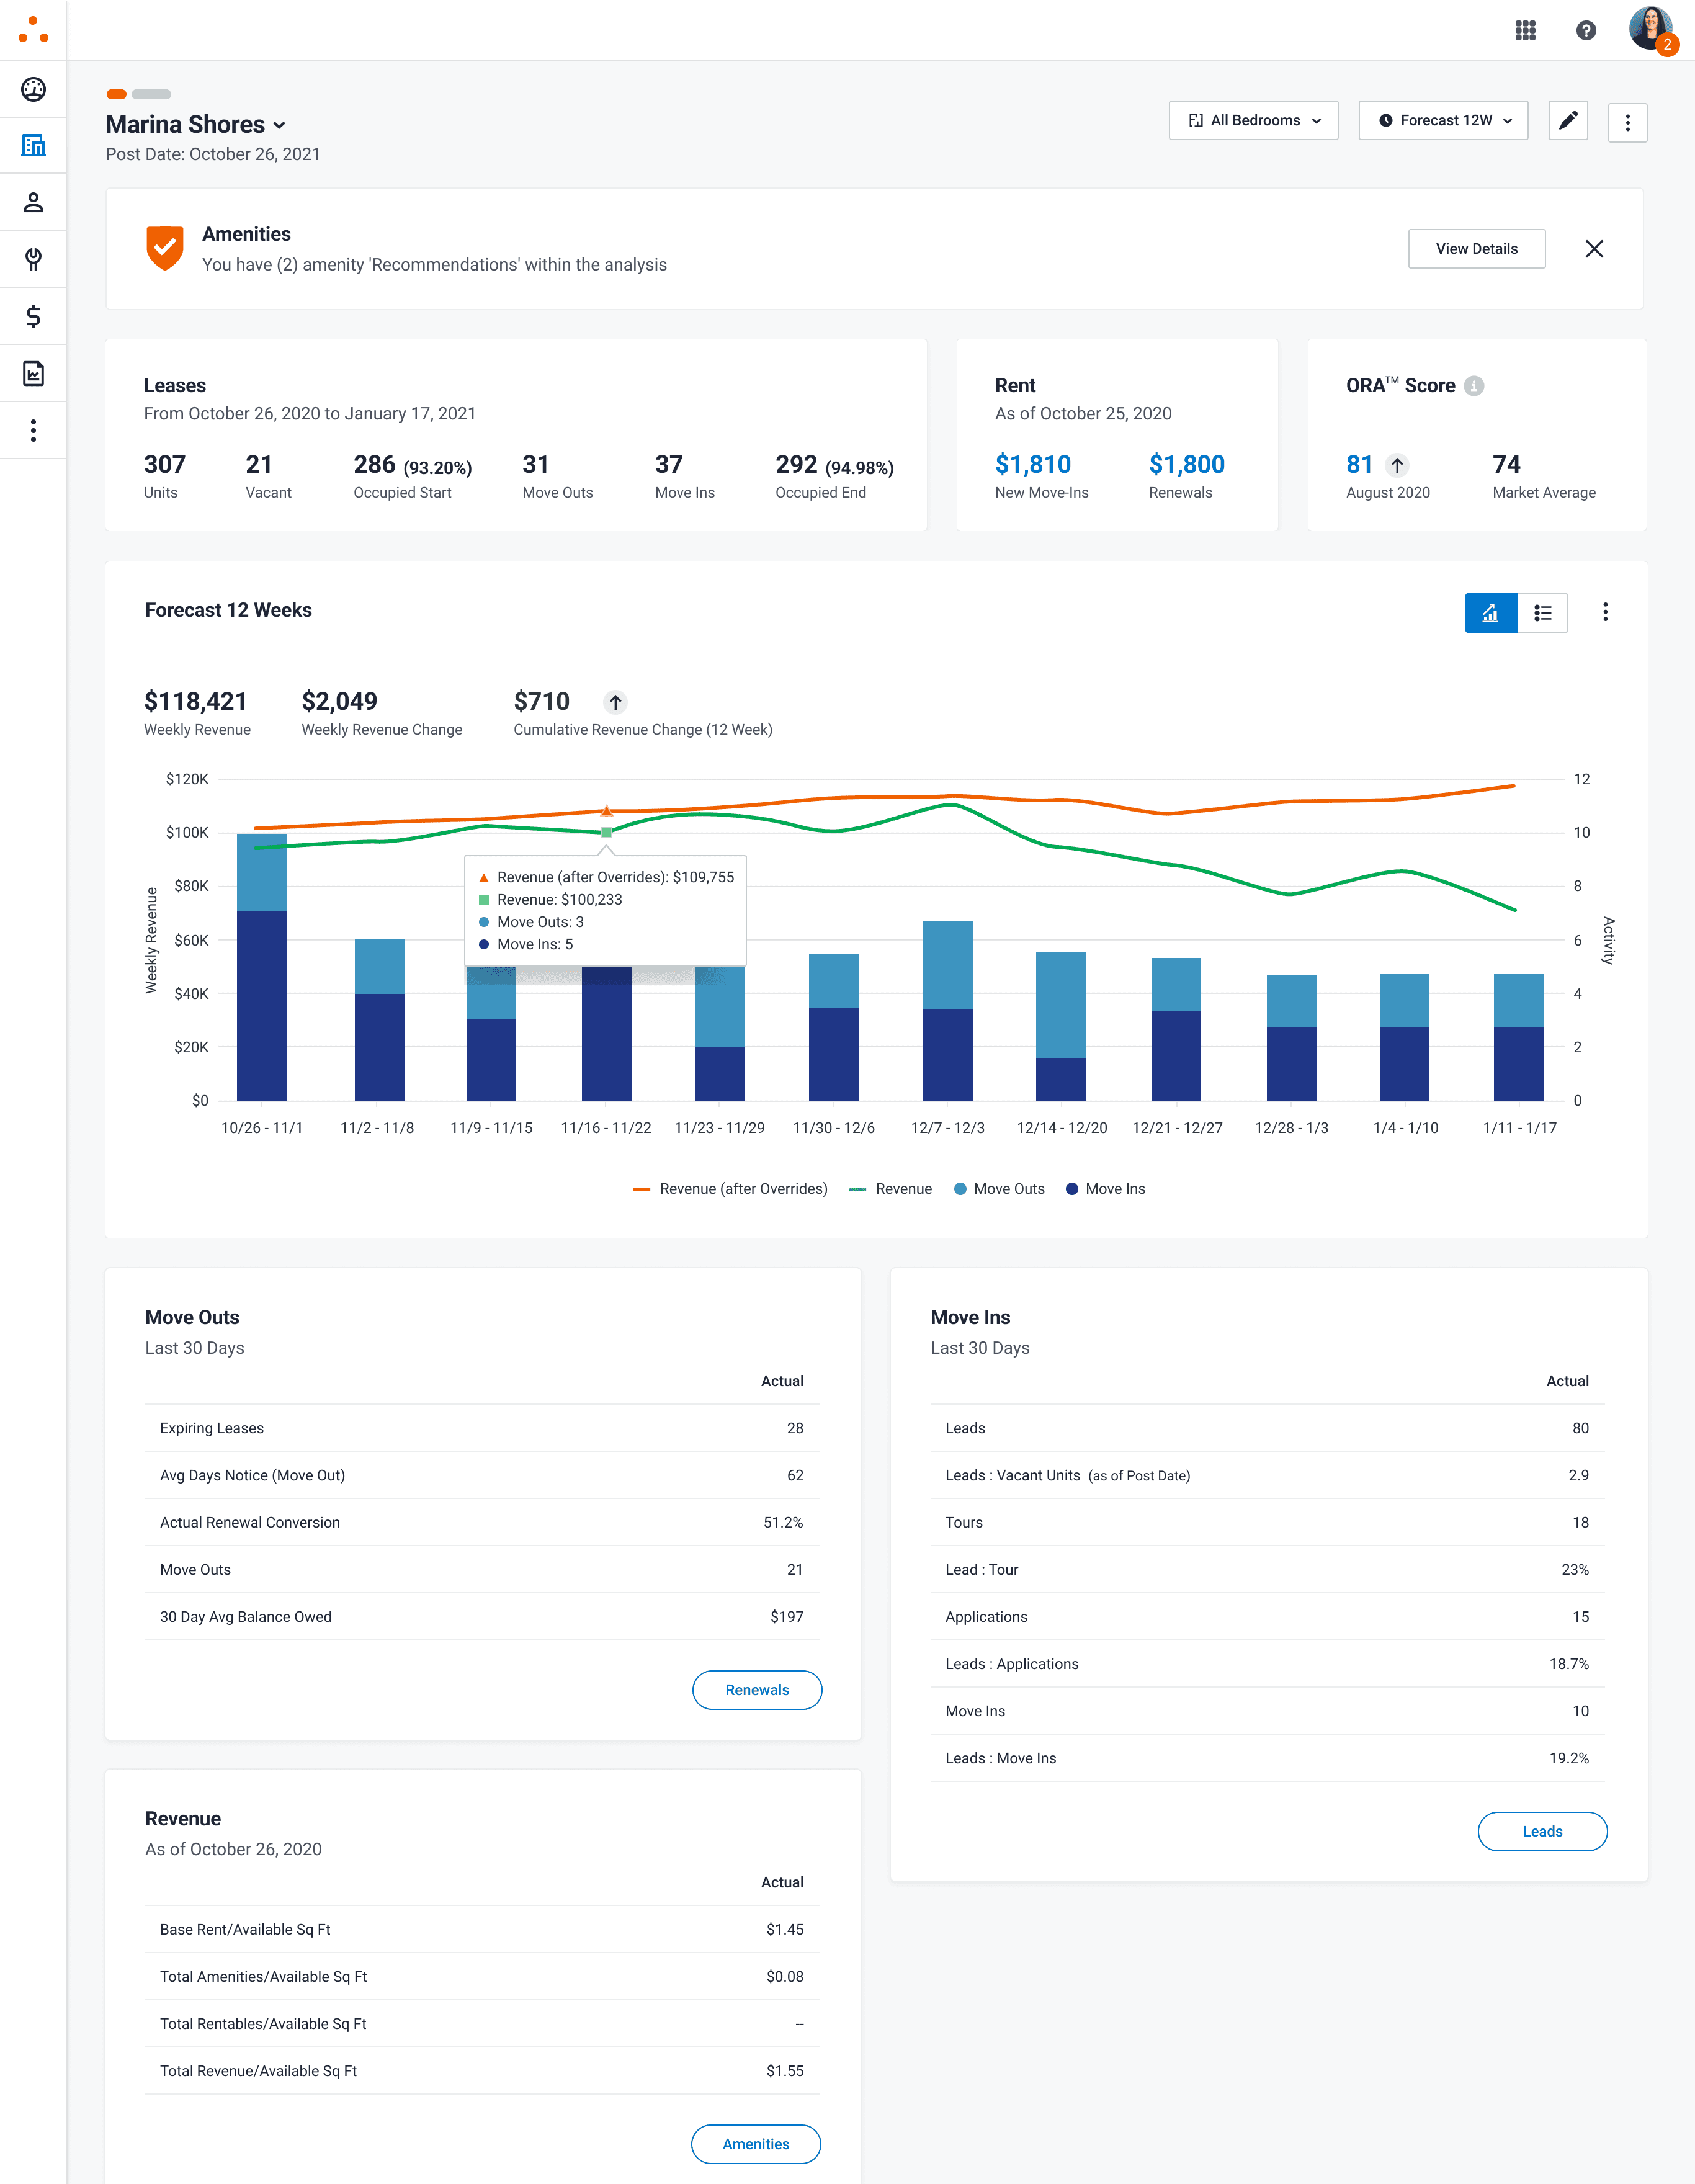
Task: Click the Avg Days Notice (Move Out) row
Action: (x=482, y=1475)
